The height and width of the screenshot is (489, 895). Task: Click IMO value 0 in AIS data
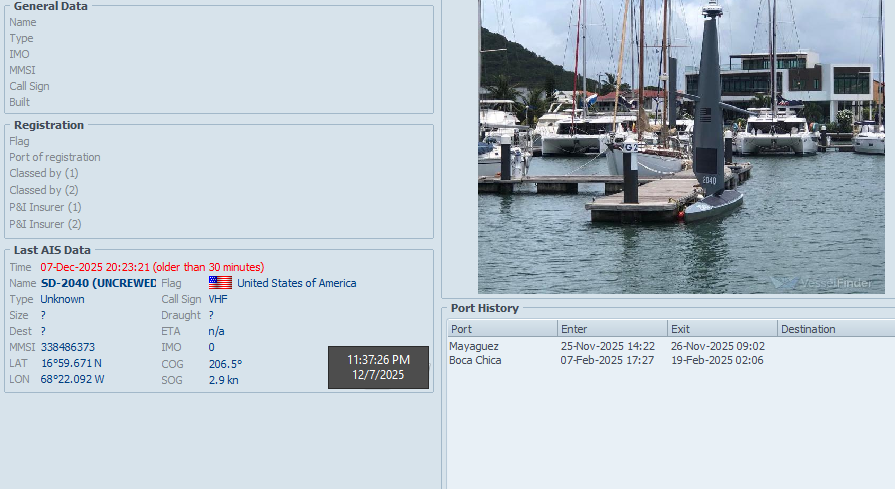point(211,347)
